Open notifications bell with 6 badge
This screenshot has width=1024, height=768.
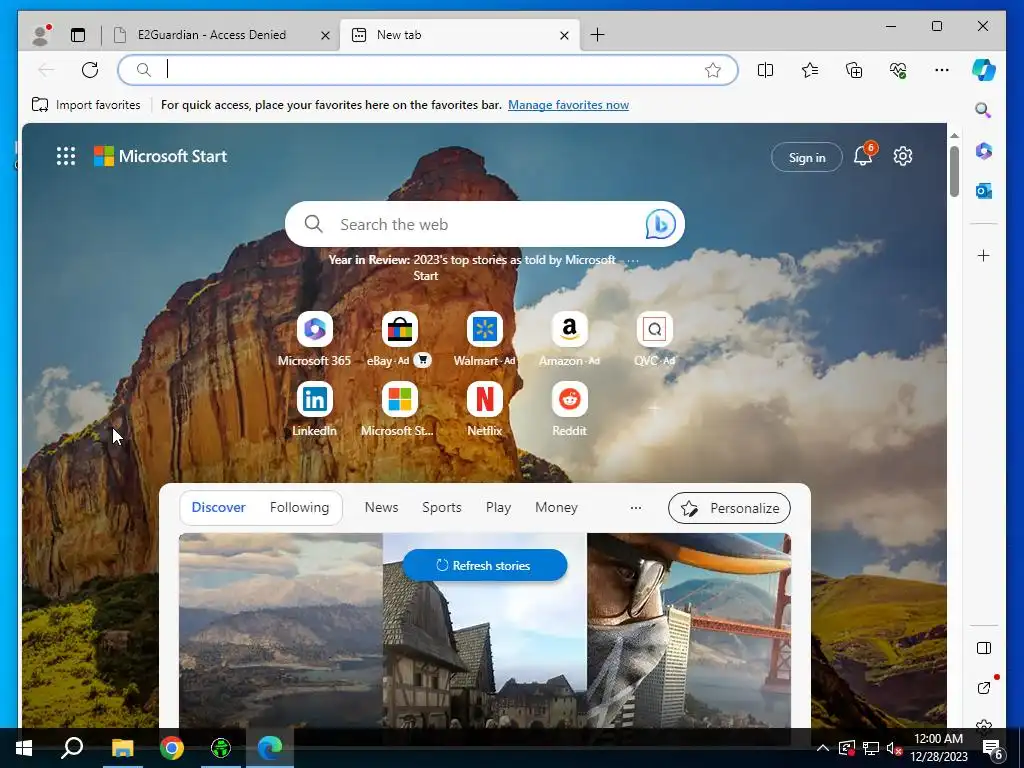coord(863,155)
